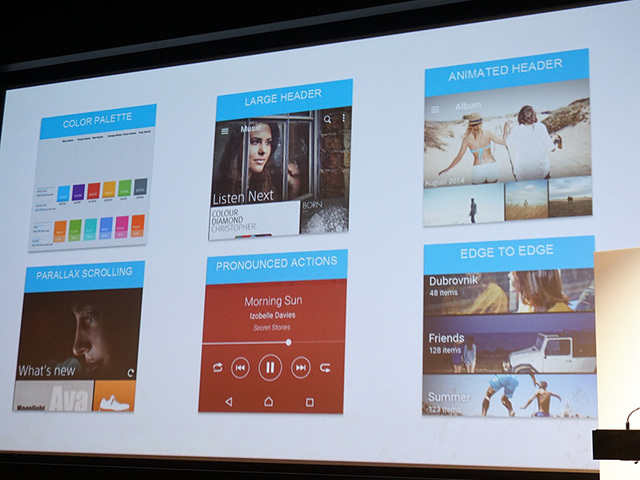Move the Morning Sun seek slider handle
Viewport: 640px width, 480px height.
click(x=289, y=342)
